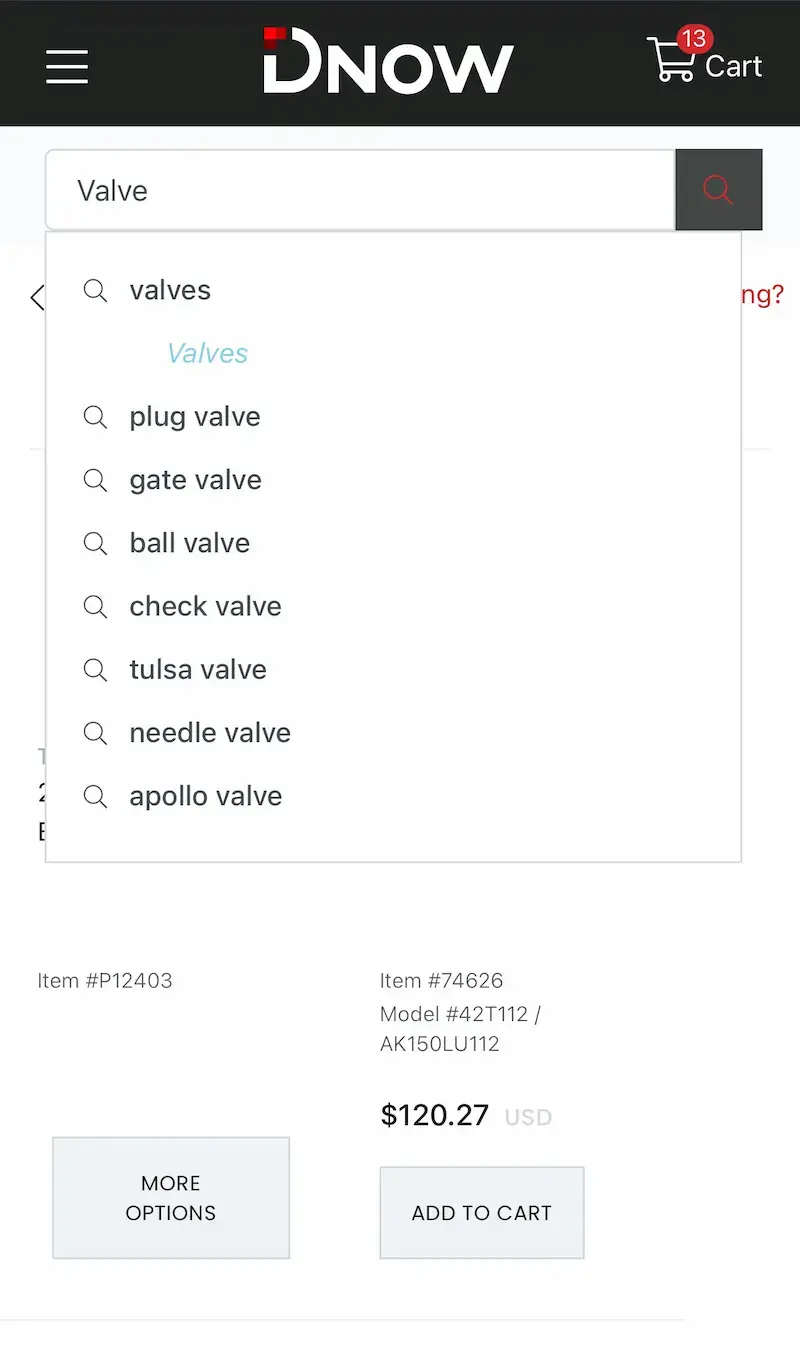Click the magnifier icon beside needle valve
This screenshot has height=1361, width=800.
click(x=95, y=733)
